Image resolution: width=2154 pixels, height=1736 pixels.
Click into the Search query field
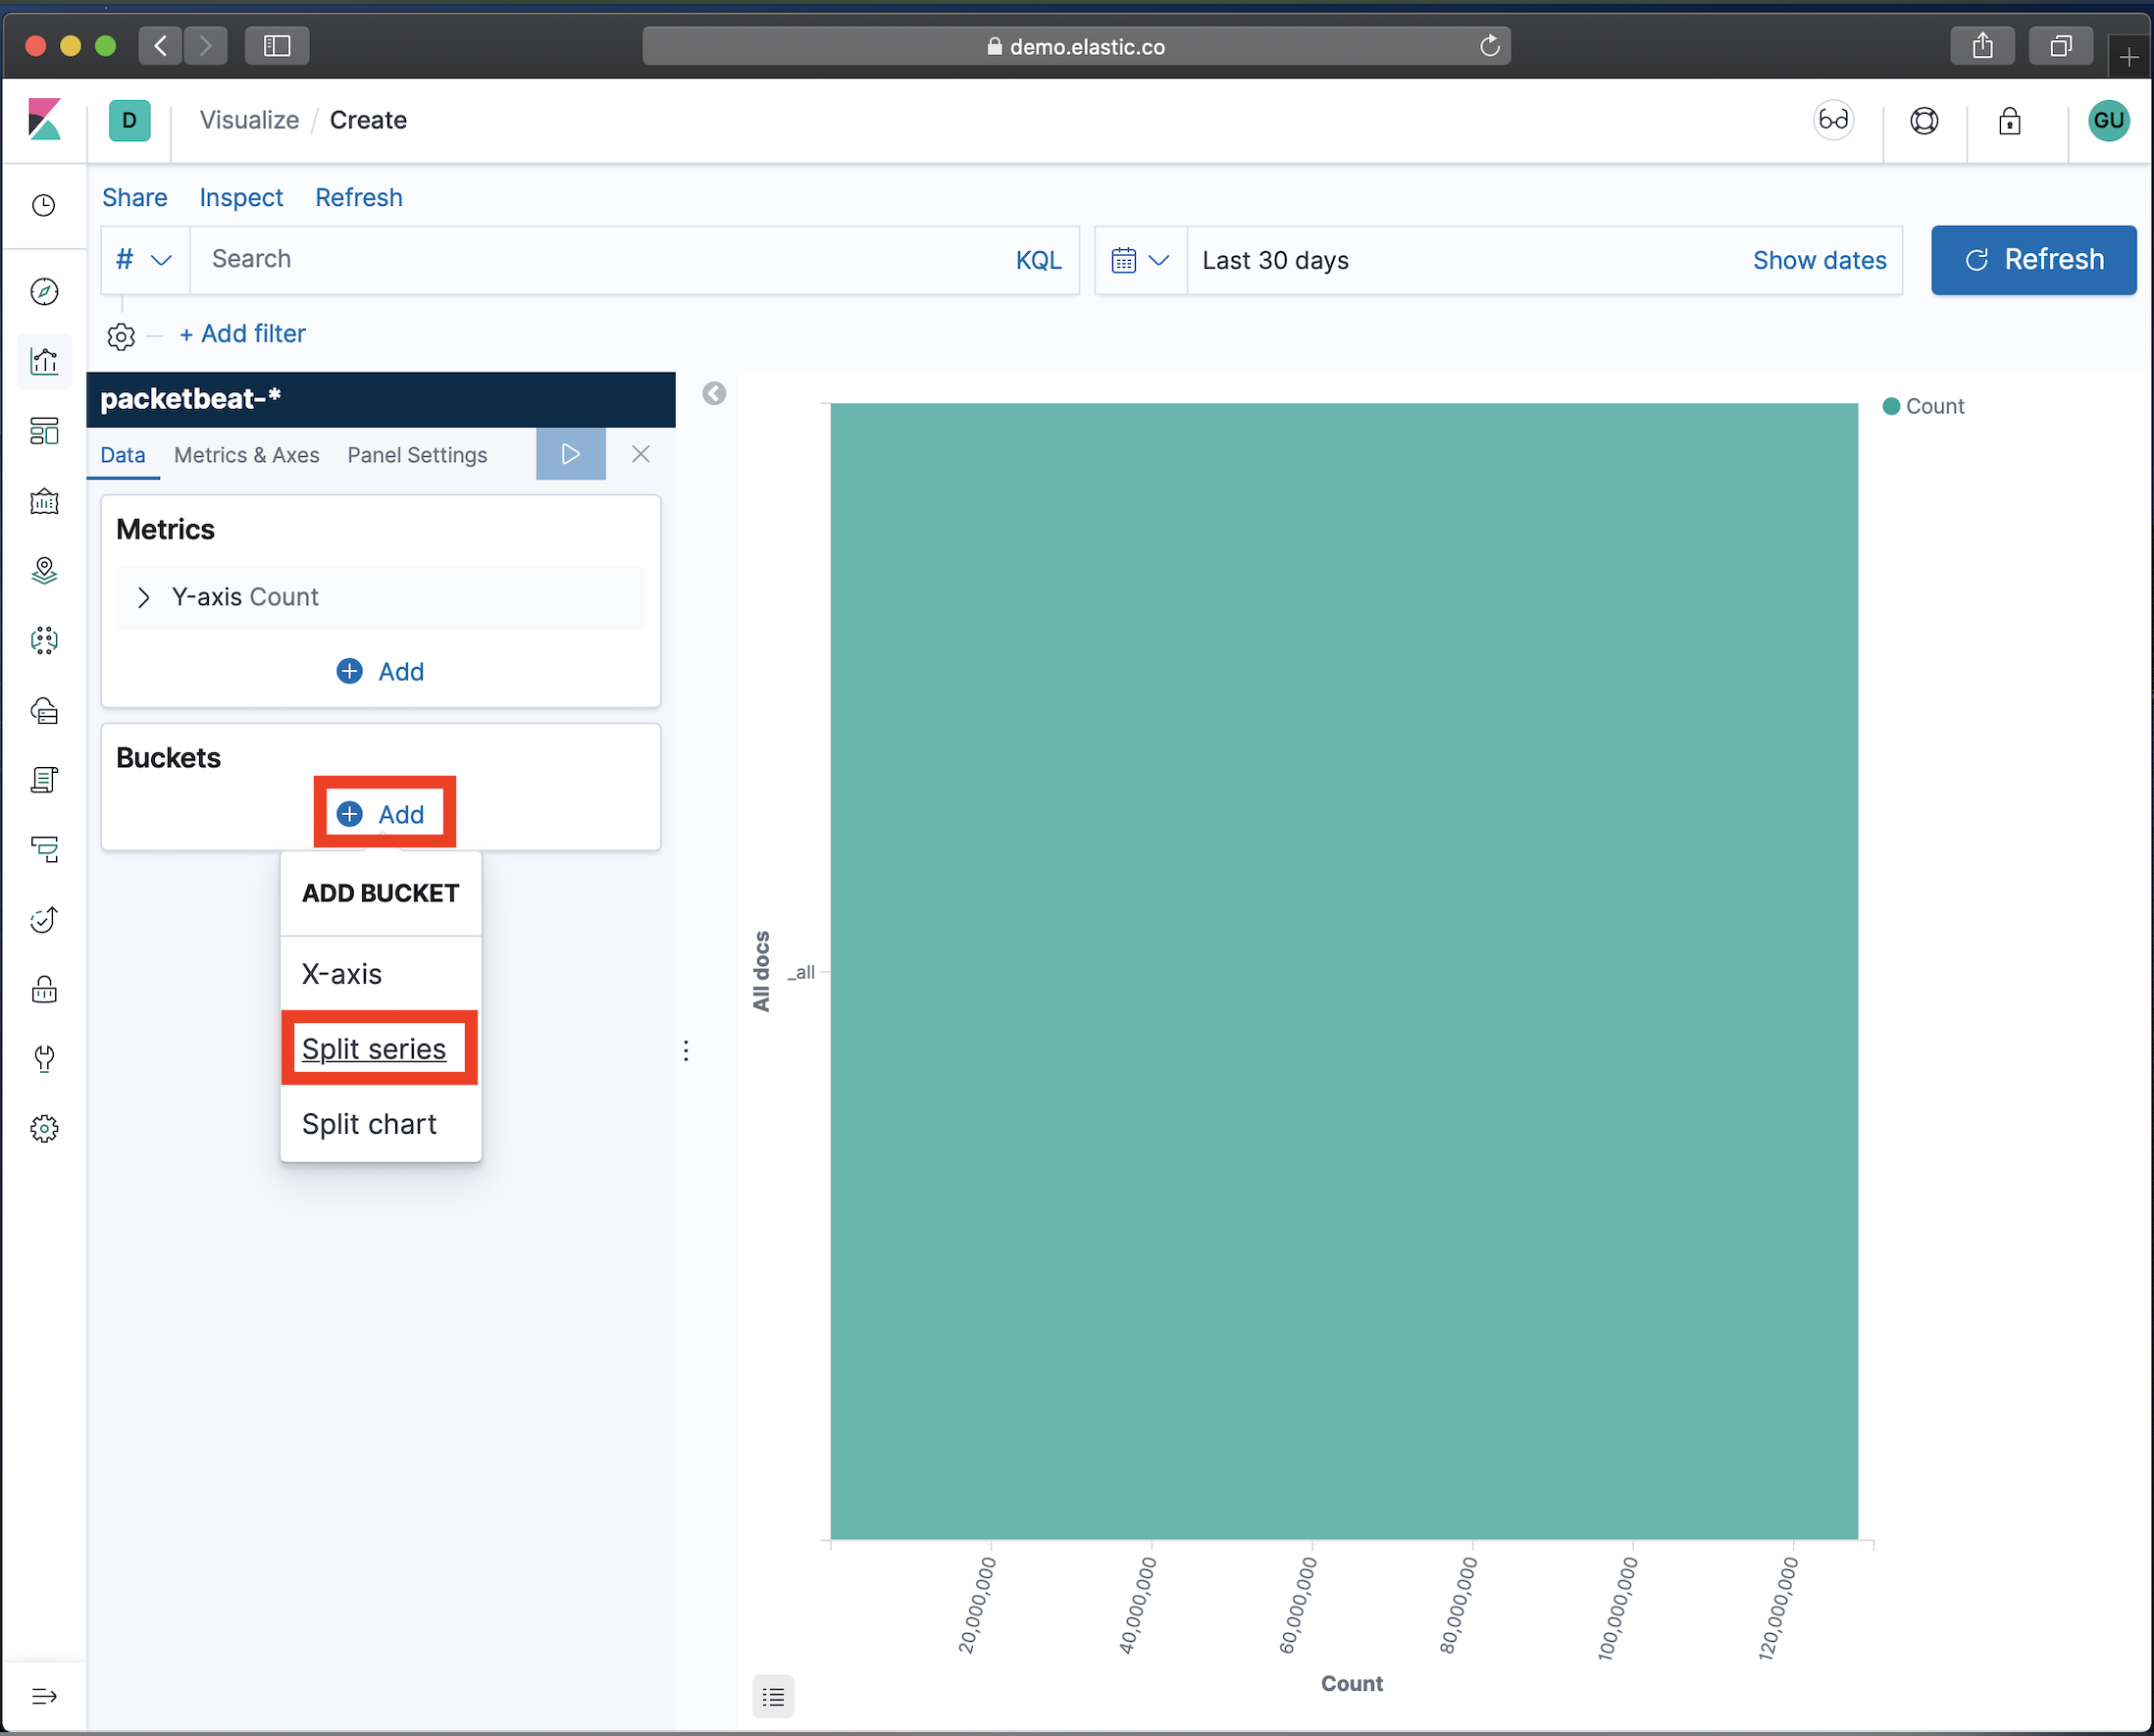pos(600,260)
